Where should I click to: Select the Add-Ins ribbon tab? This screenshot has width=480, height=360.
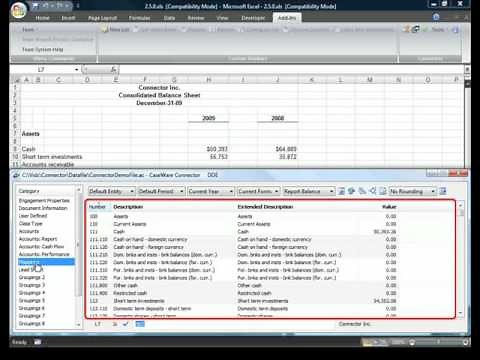[x=287, y=18]
